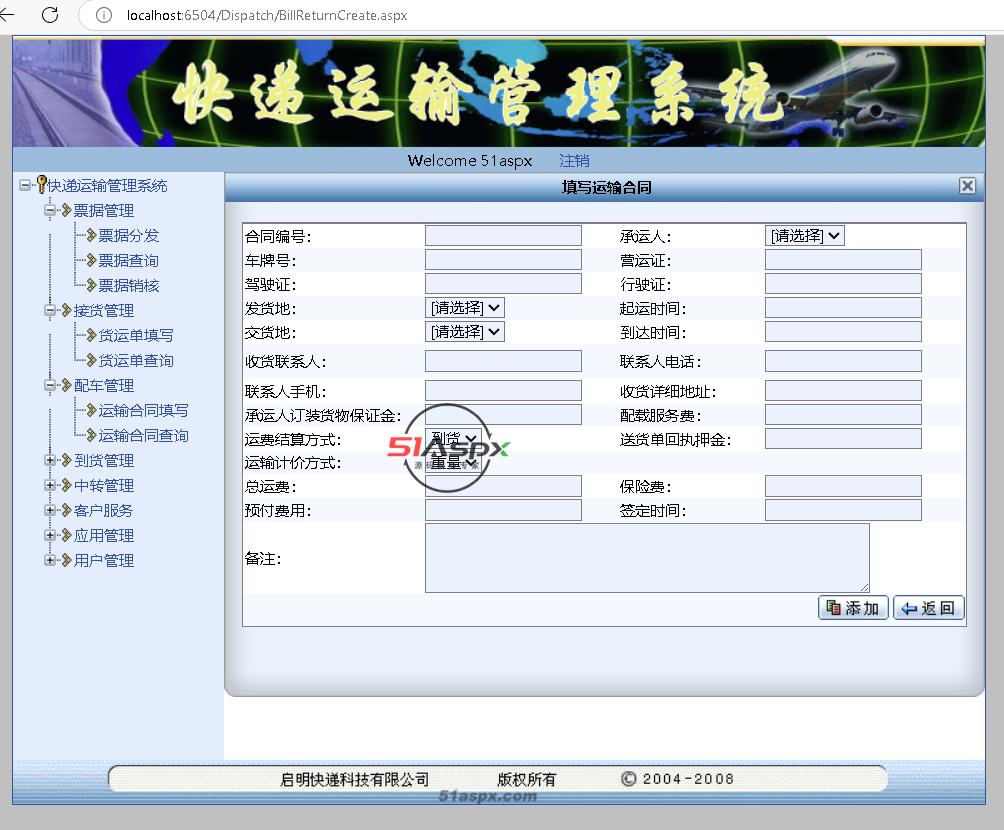Click the 合同编号 input field
Screen dimensions: 1004x830
pyautogui.click(x=503, y=236)
